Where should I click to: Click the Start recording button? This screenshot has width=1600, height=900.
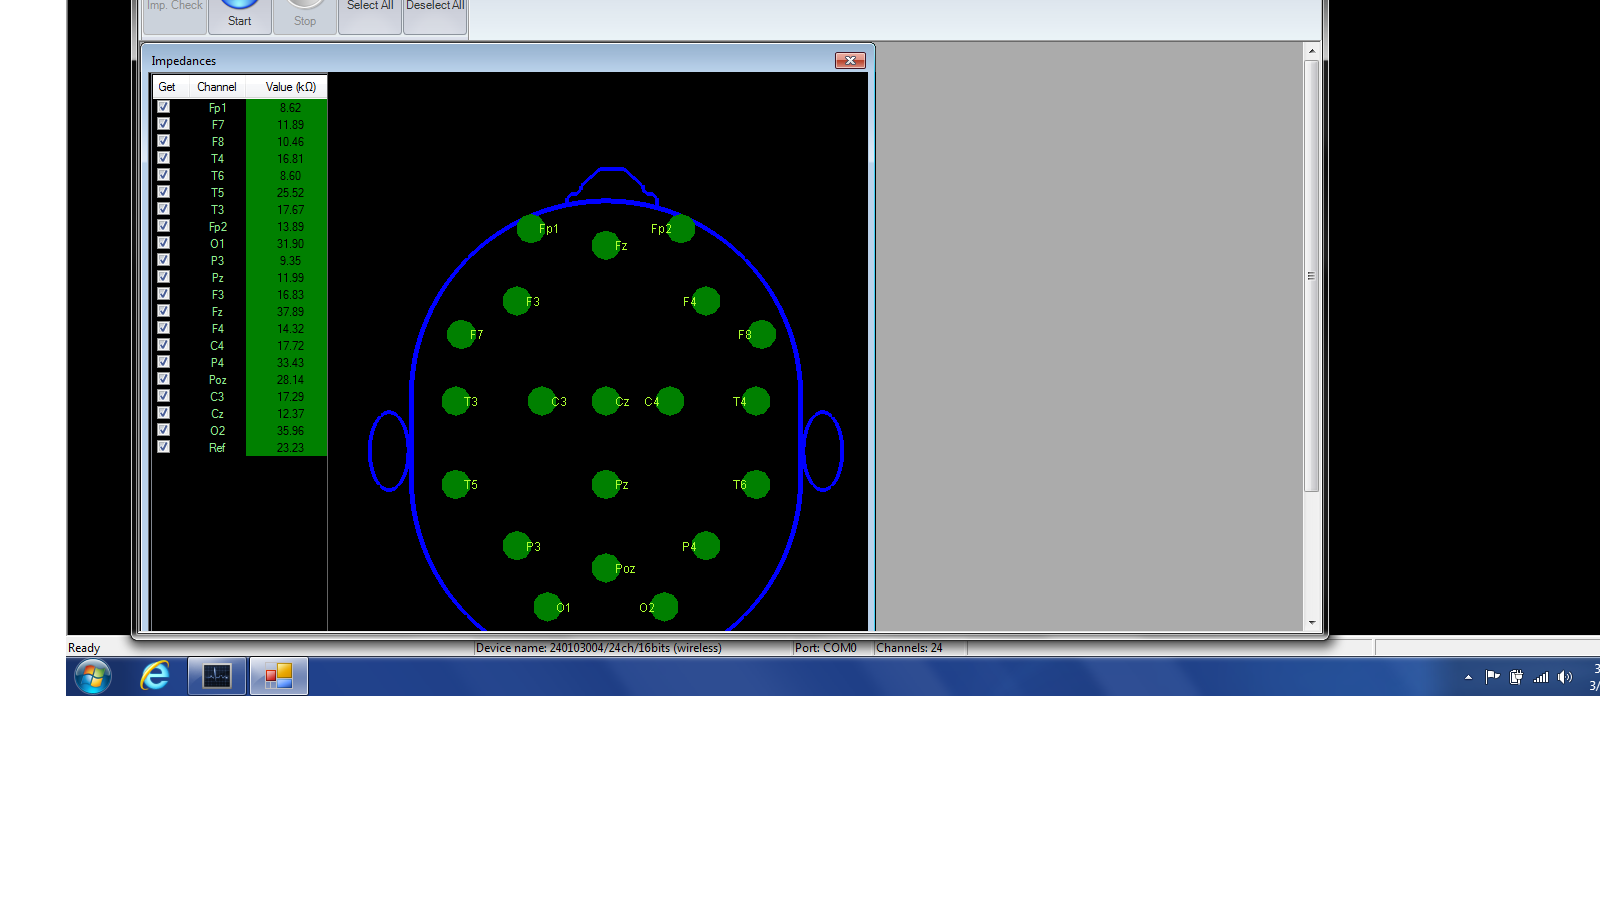click(239, 14)
